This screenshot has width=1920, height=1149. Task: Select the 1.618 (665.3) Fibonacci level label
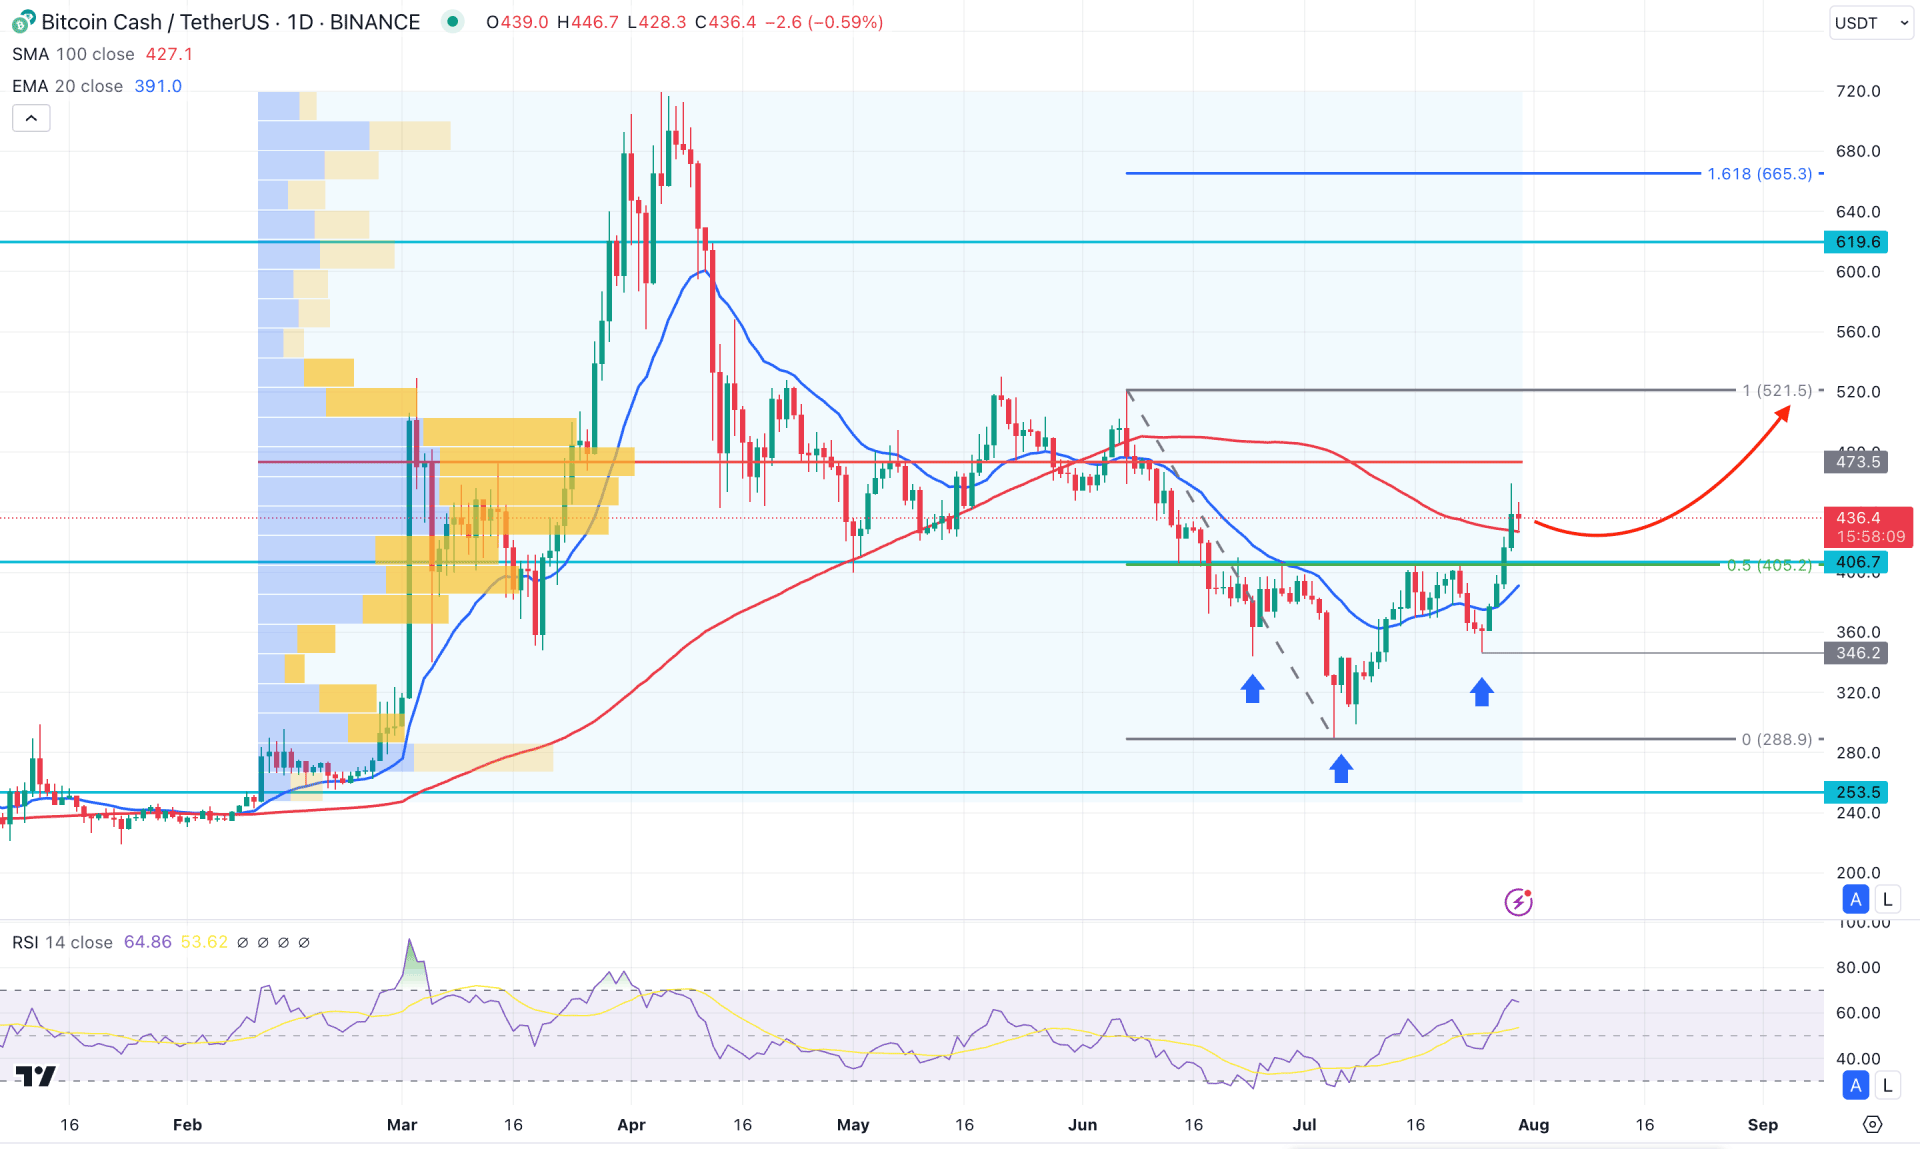(x=1759, y=174)
